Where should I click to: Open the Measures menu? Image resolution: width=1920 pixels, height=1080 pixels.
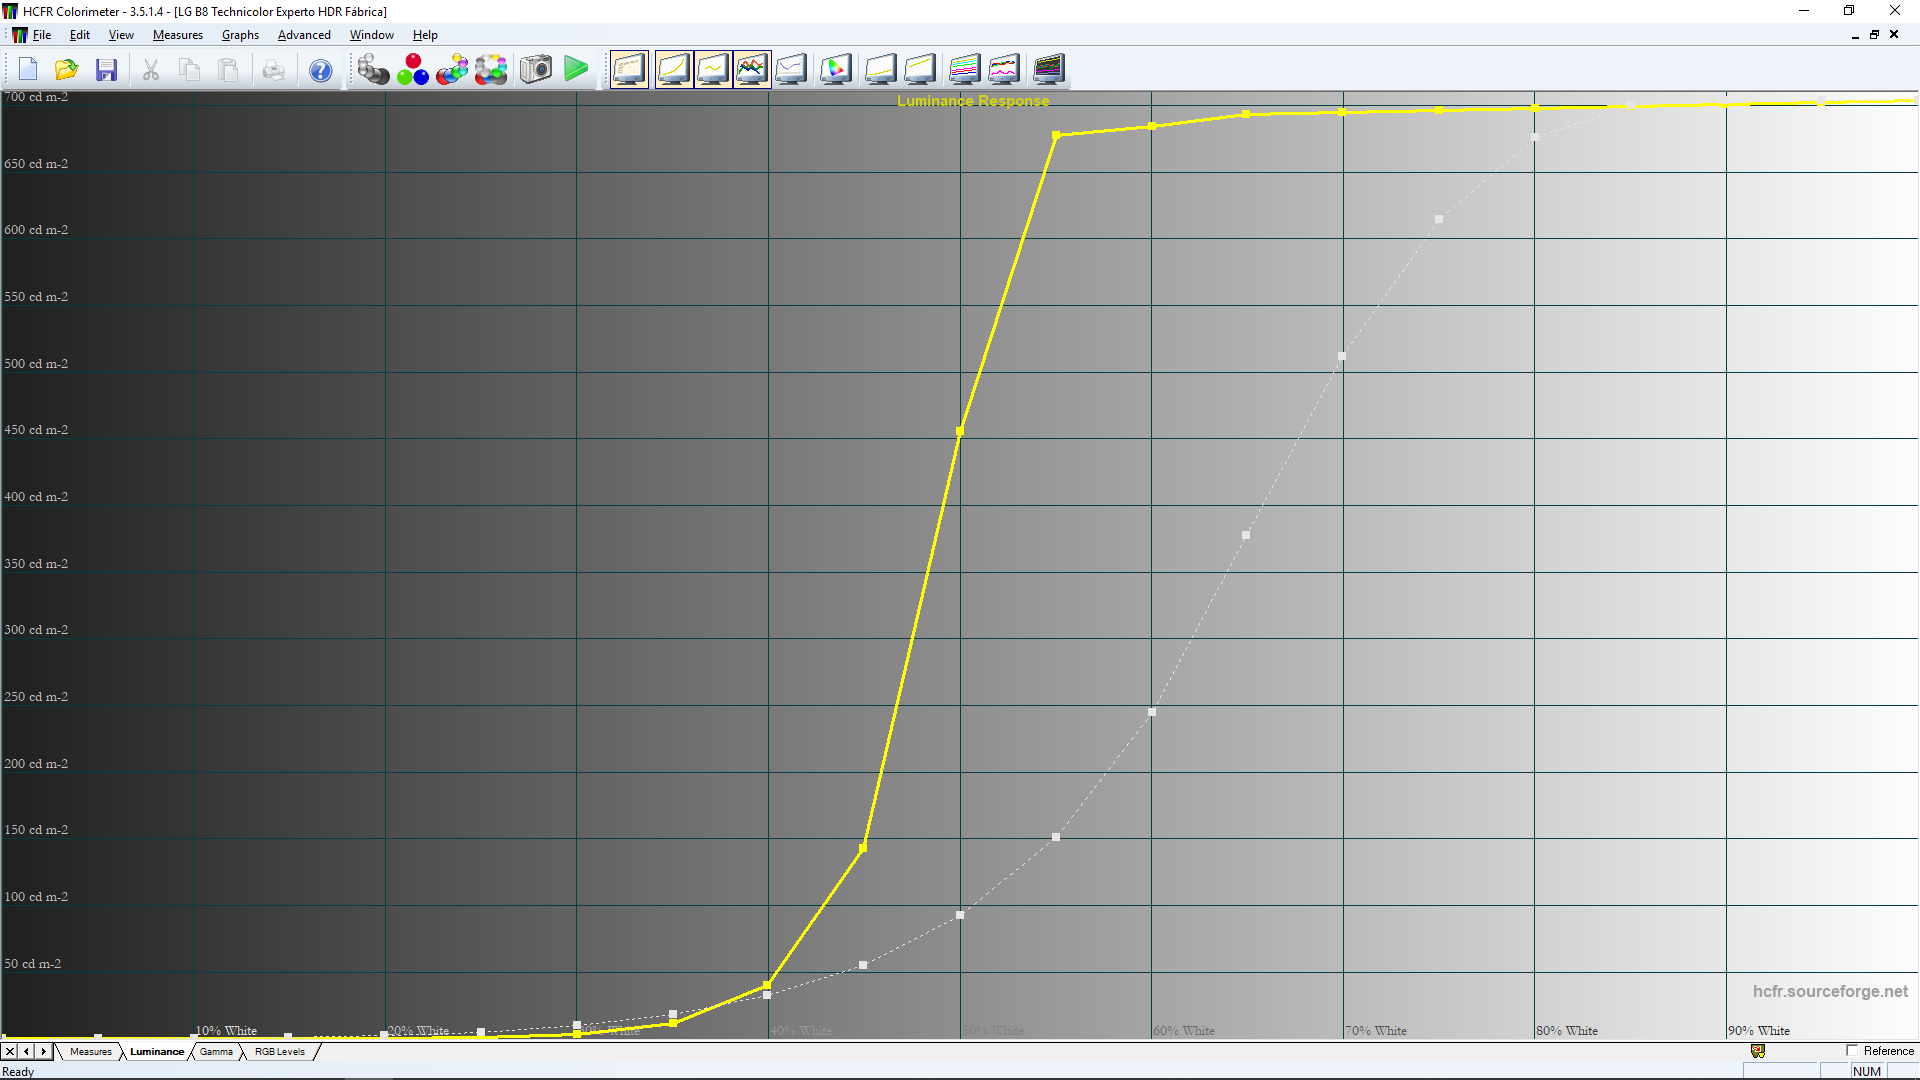point(177,35)
